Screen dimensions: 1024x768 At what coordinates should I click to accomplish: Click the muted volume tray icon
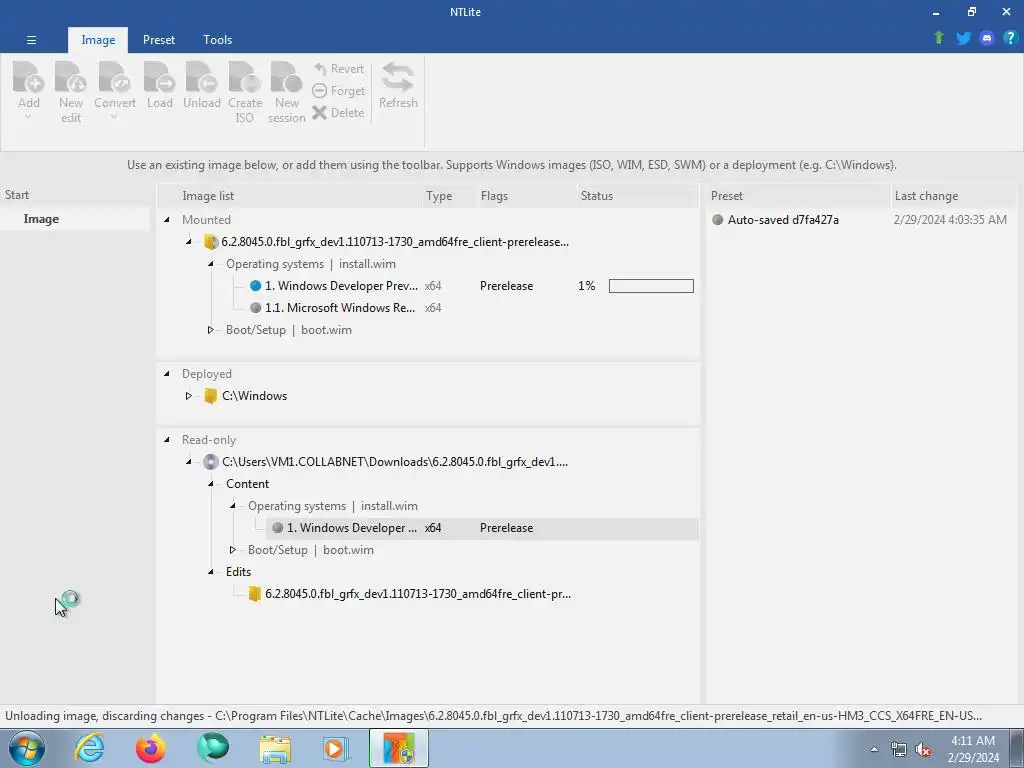click(923, 749)
